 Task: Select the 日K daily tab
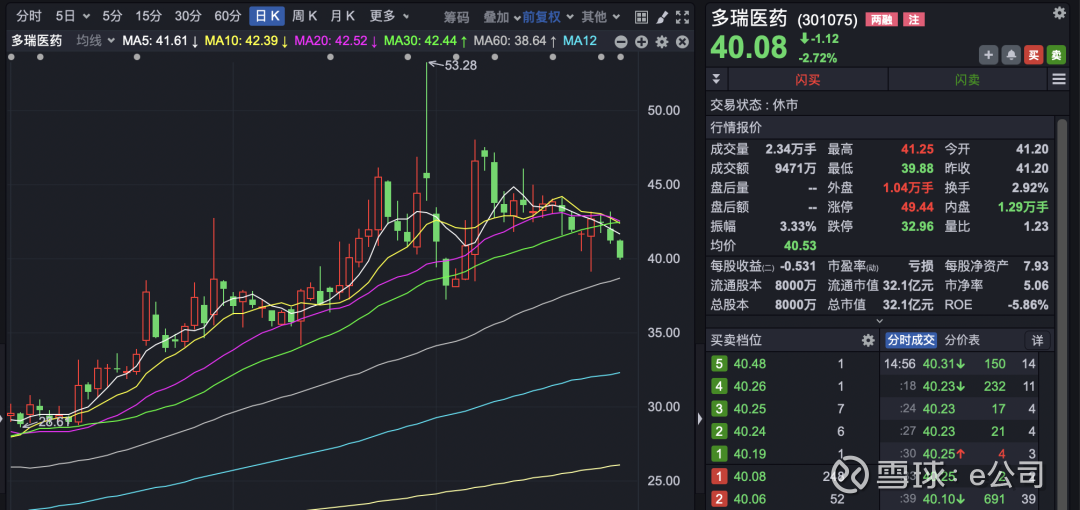(x=267, y=16)
